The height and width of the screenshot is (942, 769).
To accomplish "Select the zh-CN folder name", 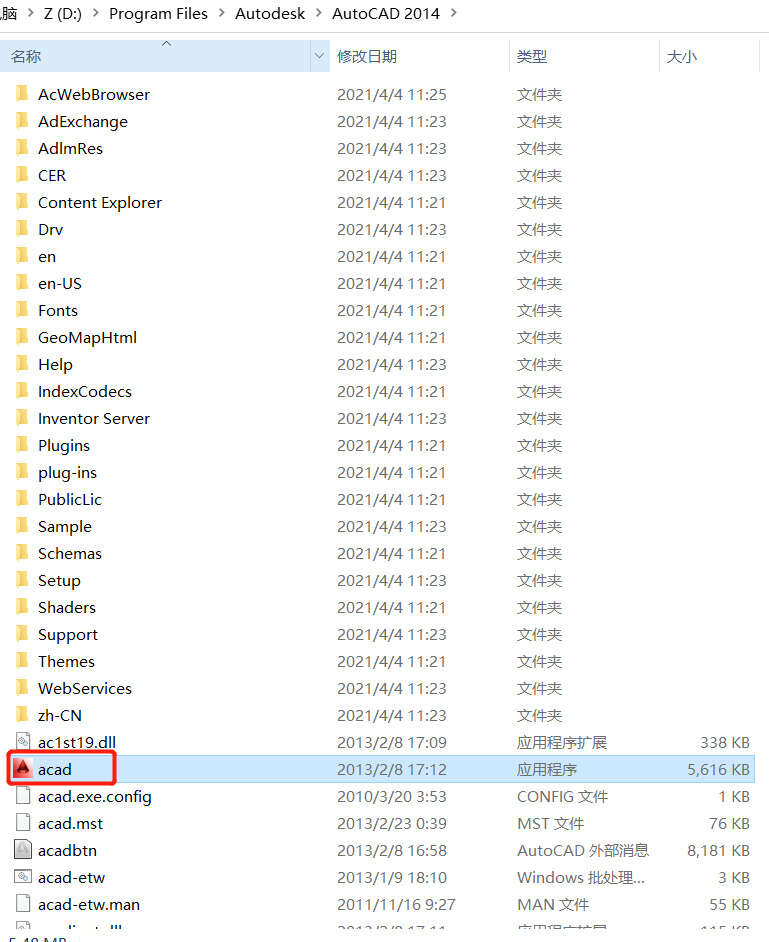I will point(59,716).
